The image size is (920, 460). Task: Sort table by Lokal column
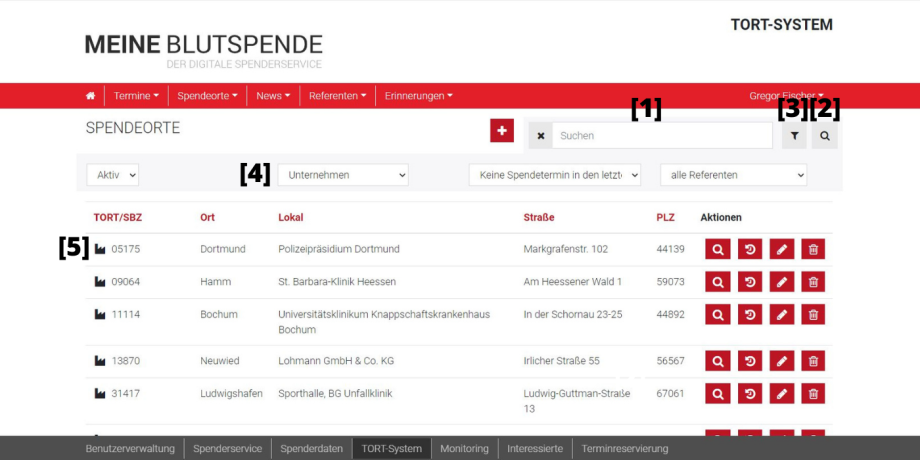pos(290,218)
